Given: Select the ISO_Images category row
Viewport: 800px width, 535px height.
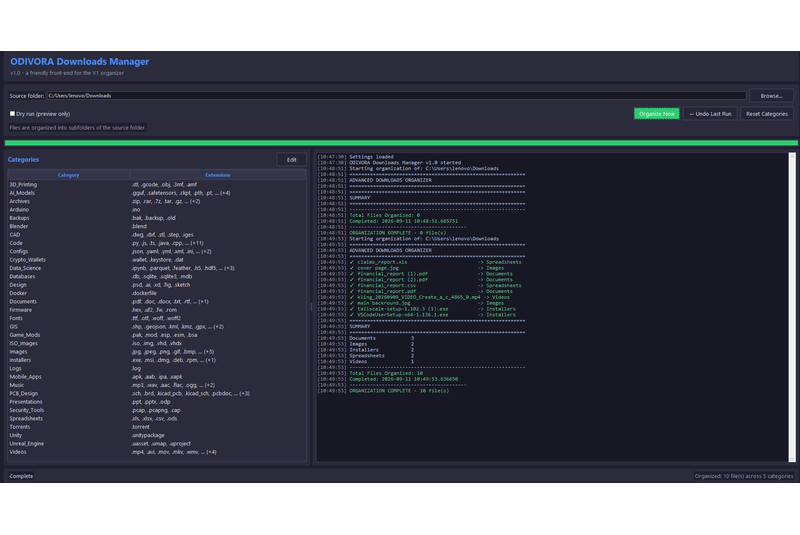Looking at the screenshot, I should (x=157, y=343).
